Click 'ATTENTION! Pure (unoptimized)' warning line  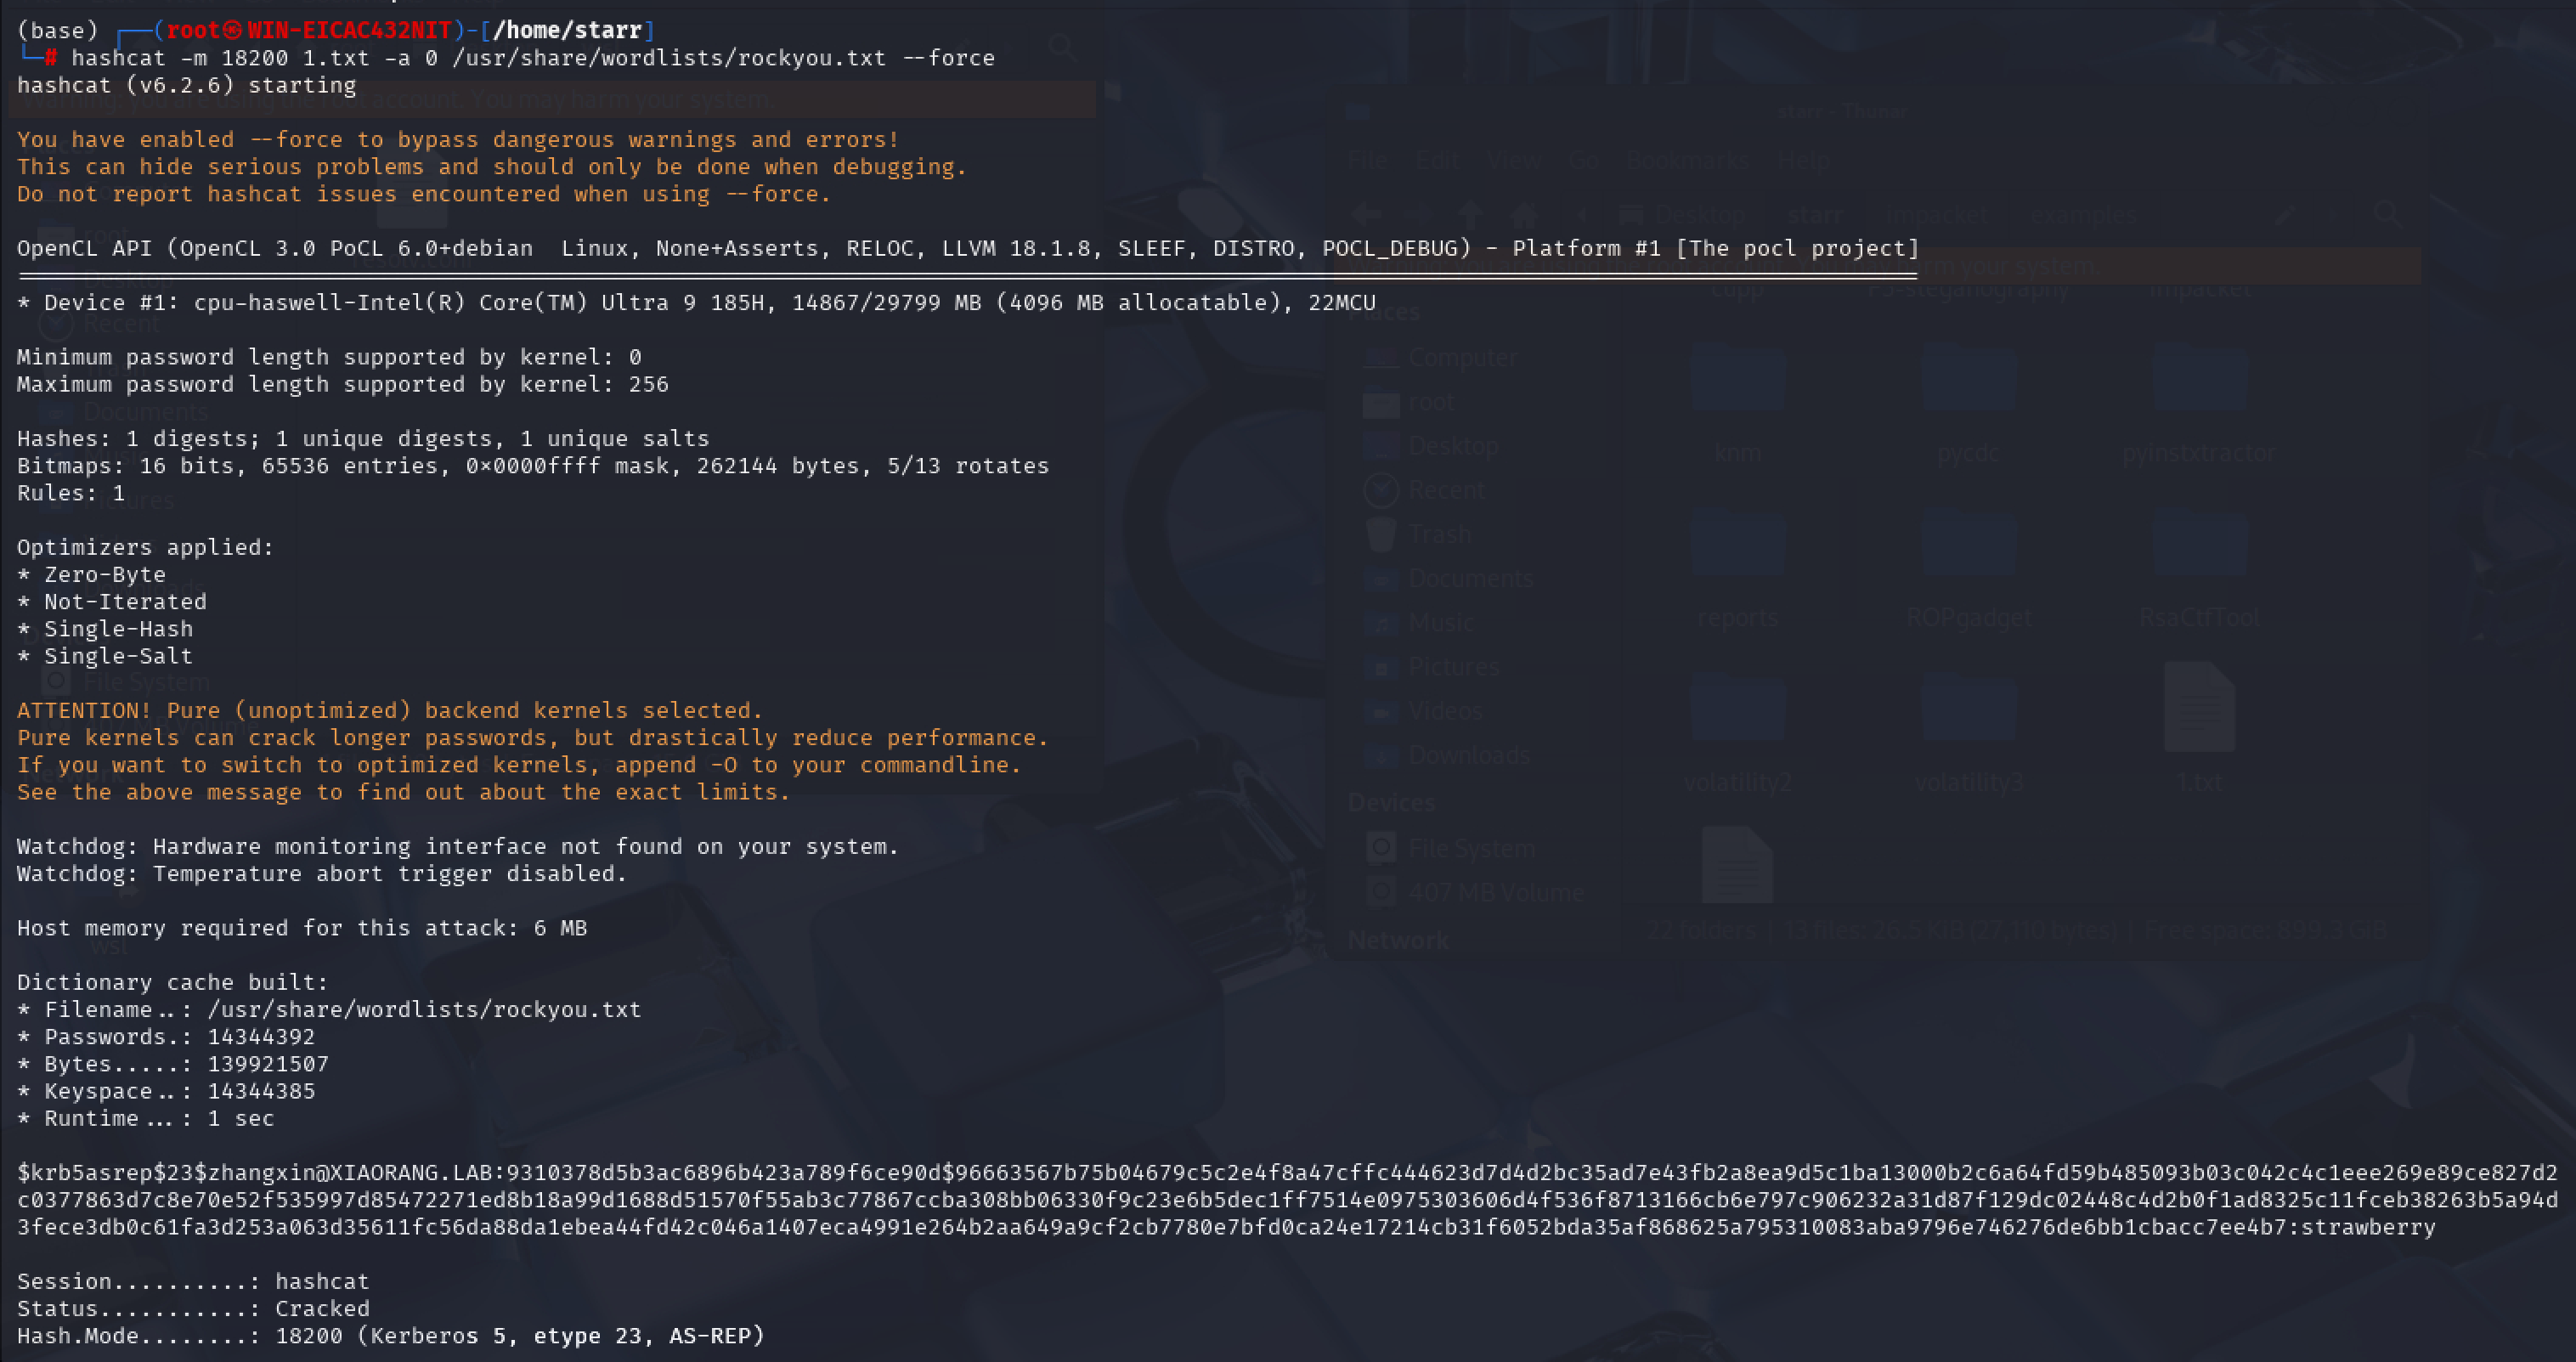(x=390, y=710)
